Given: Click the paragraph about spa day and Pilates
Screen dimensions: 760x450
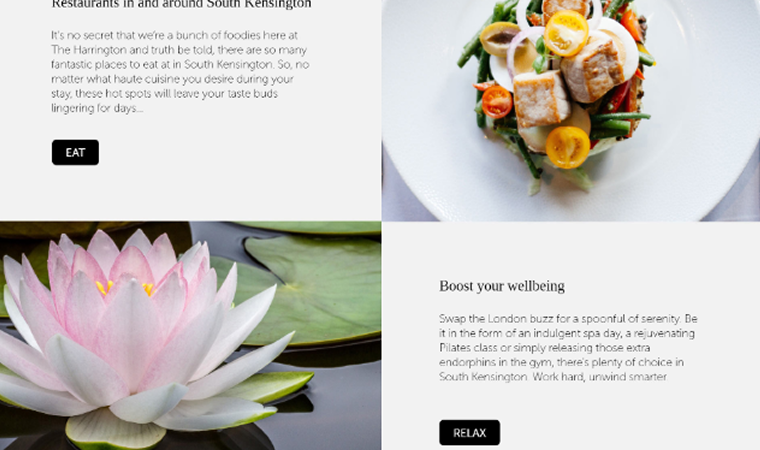Looking at the screenshot, I should [568, 348].
